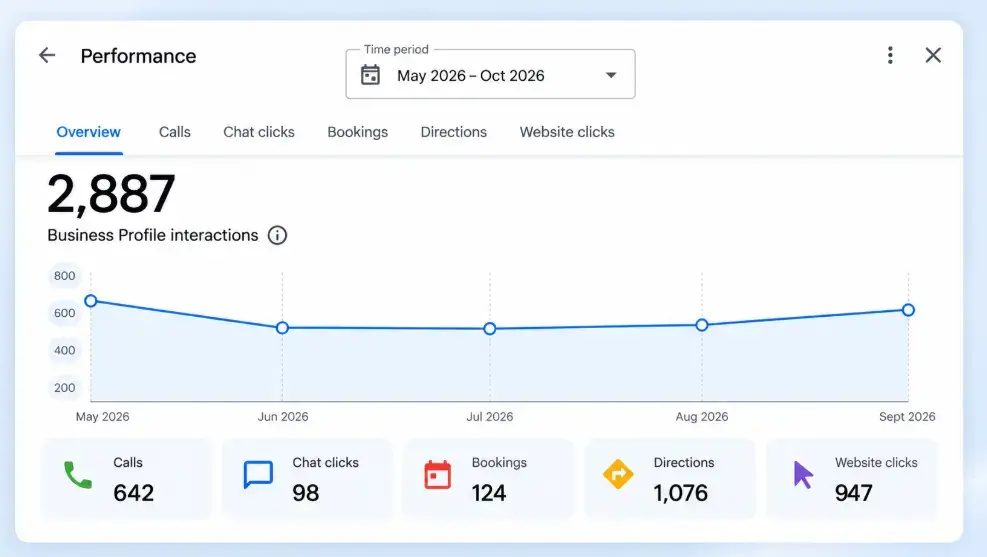Click the Aug 2026 x-axis label
Image resolution: width=987 pixels, height=557 pixels.
coord(702,417)
